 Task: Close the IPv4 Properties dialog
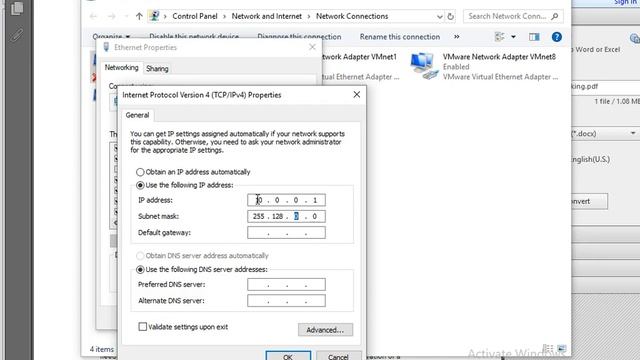357,95
